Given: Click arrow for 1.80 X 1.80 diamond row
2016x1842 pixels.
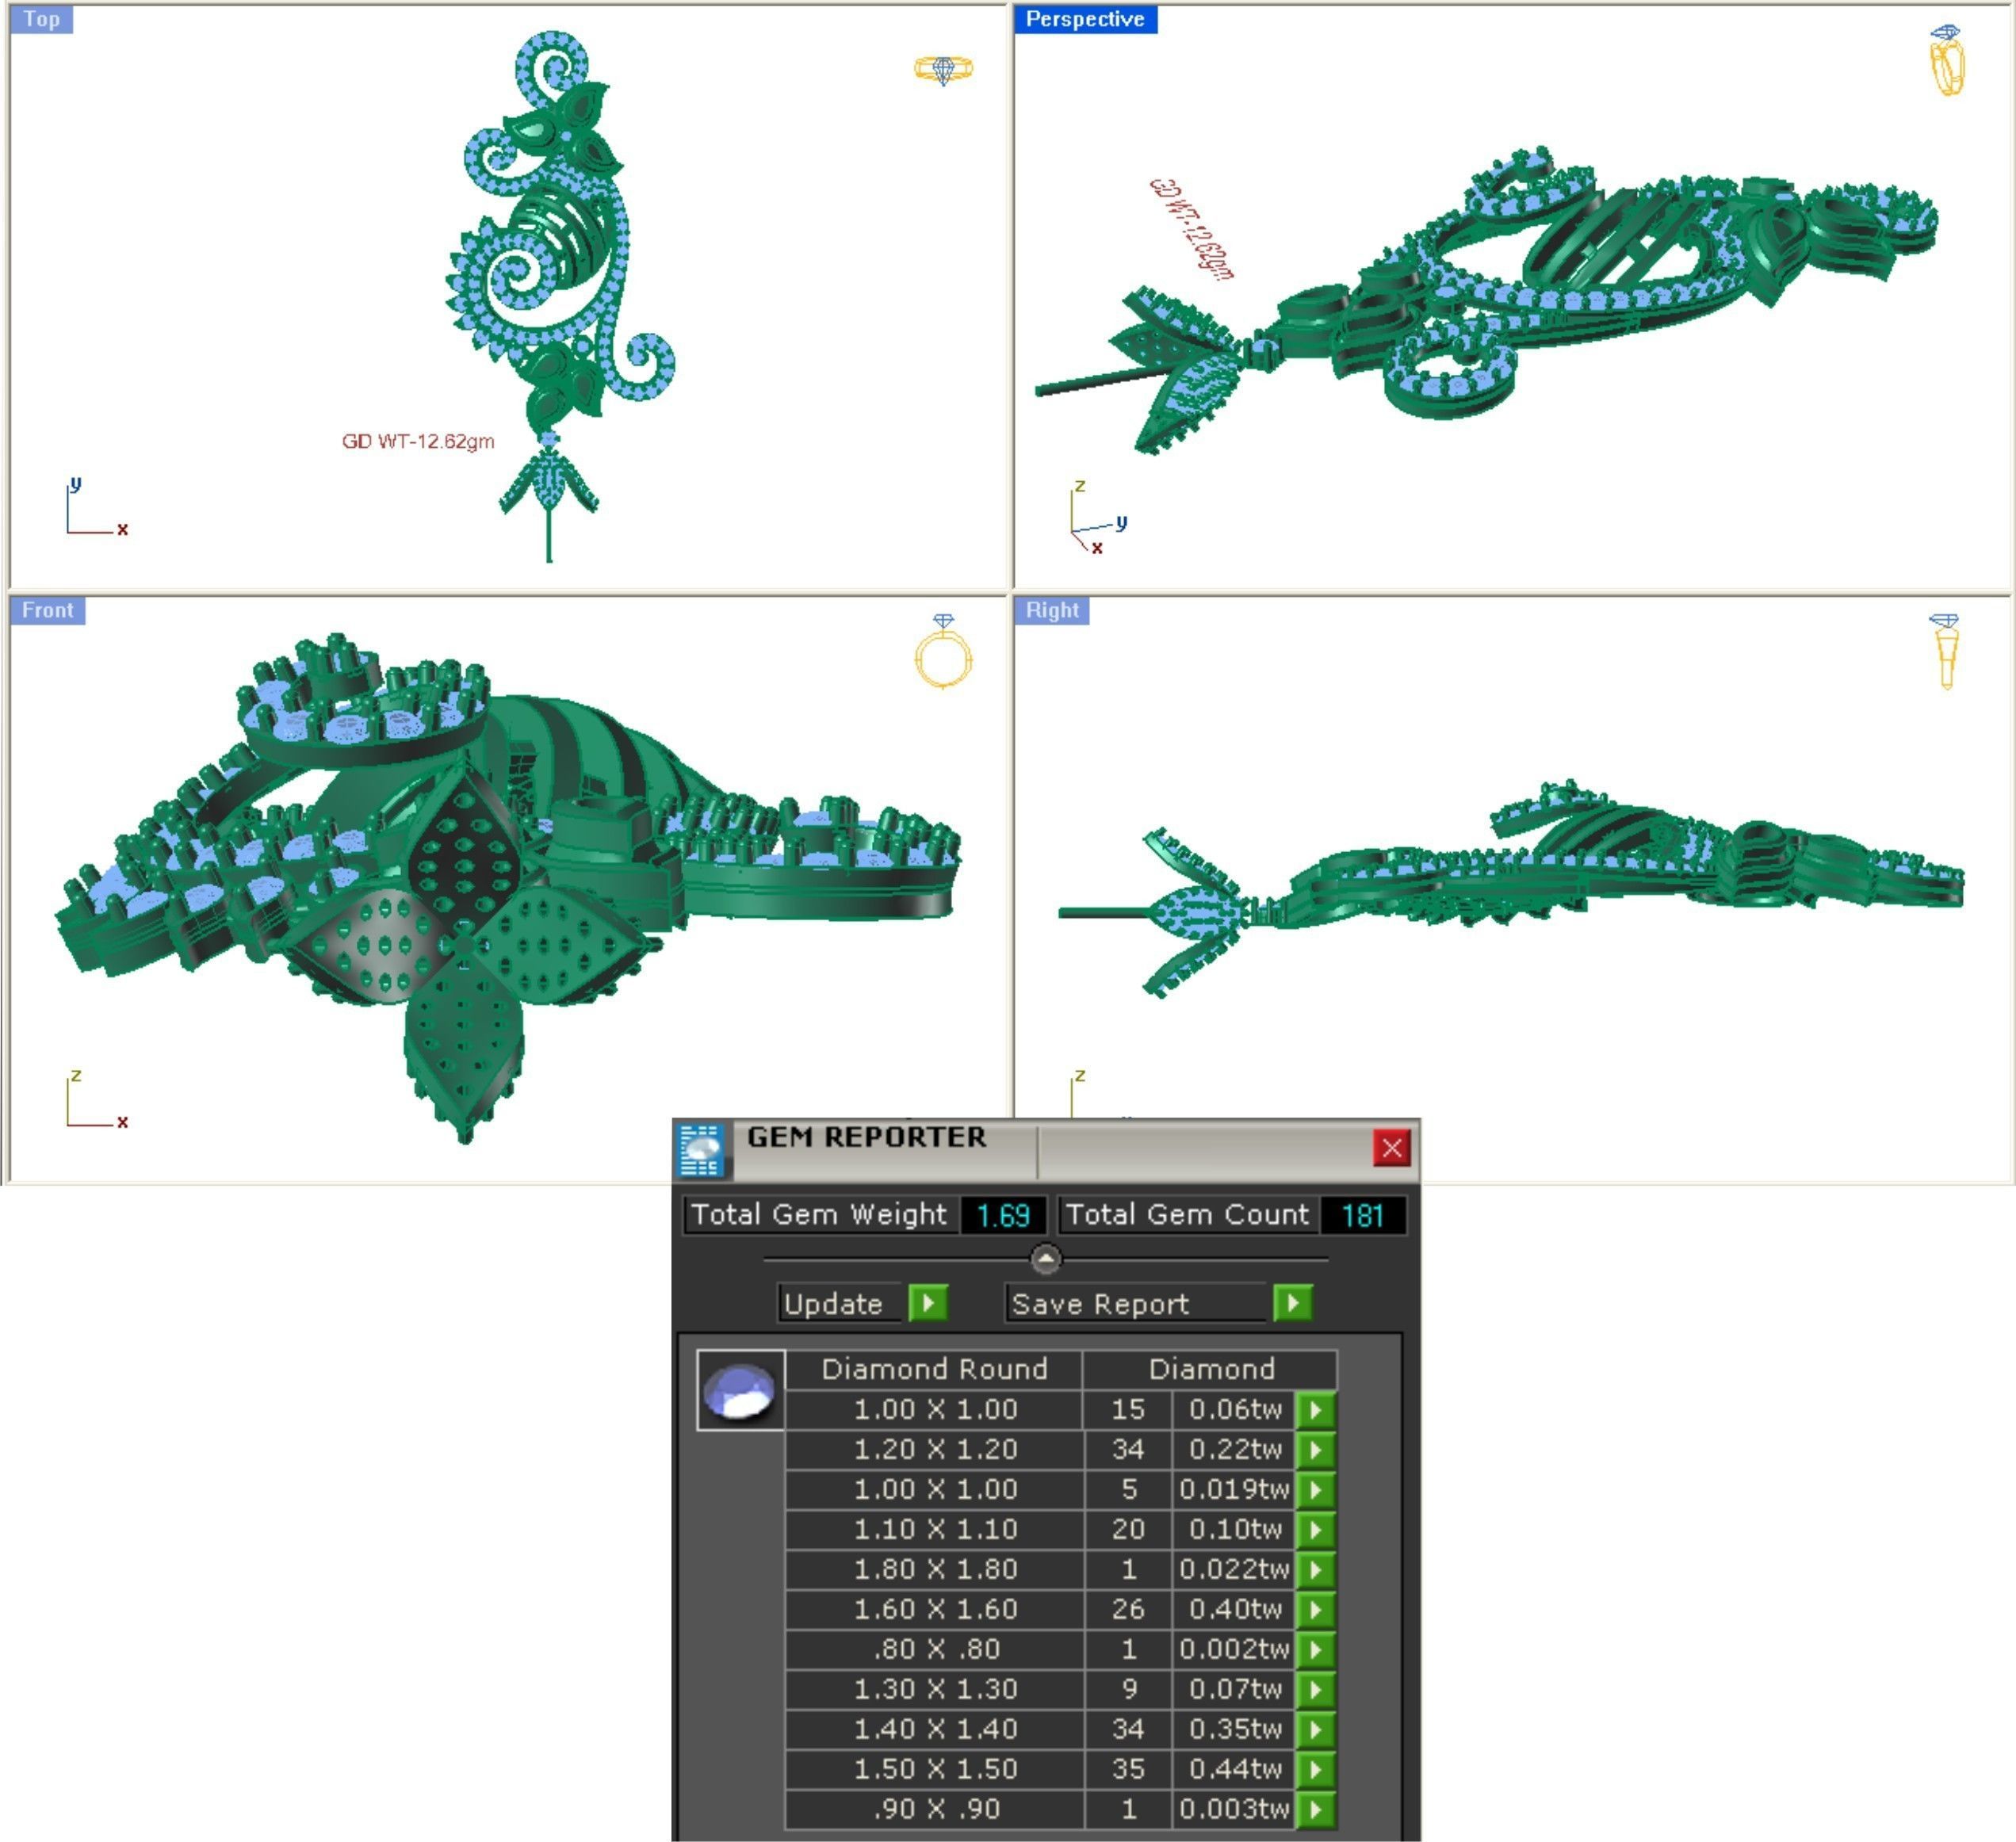Looking at the screenshot, I should pos(1316,1569).
